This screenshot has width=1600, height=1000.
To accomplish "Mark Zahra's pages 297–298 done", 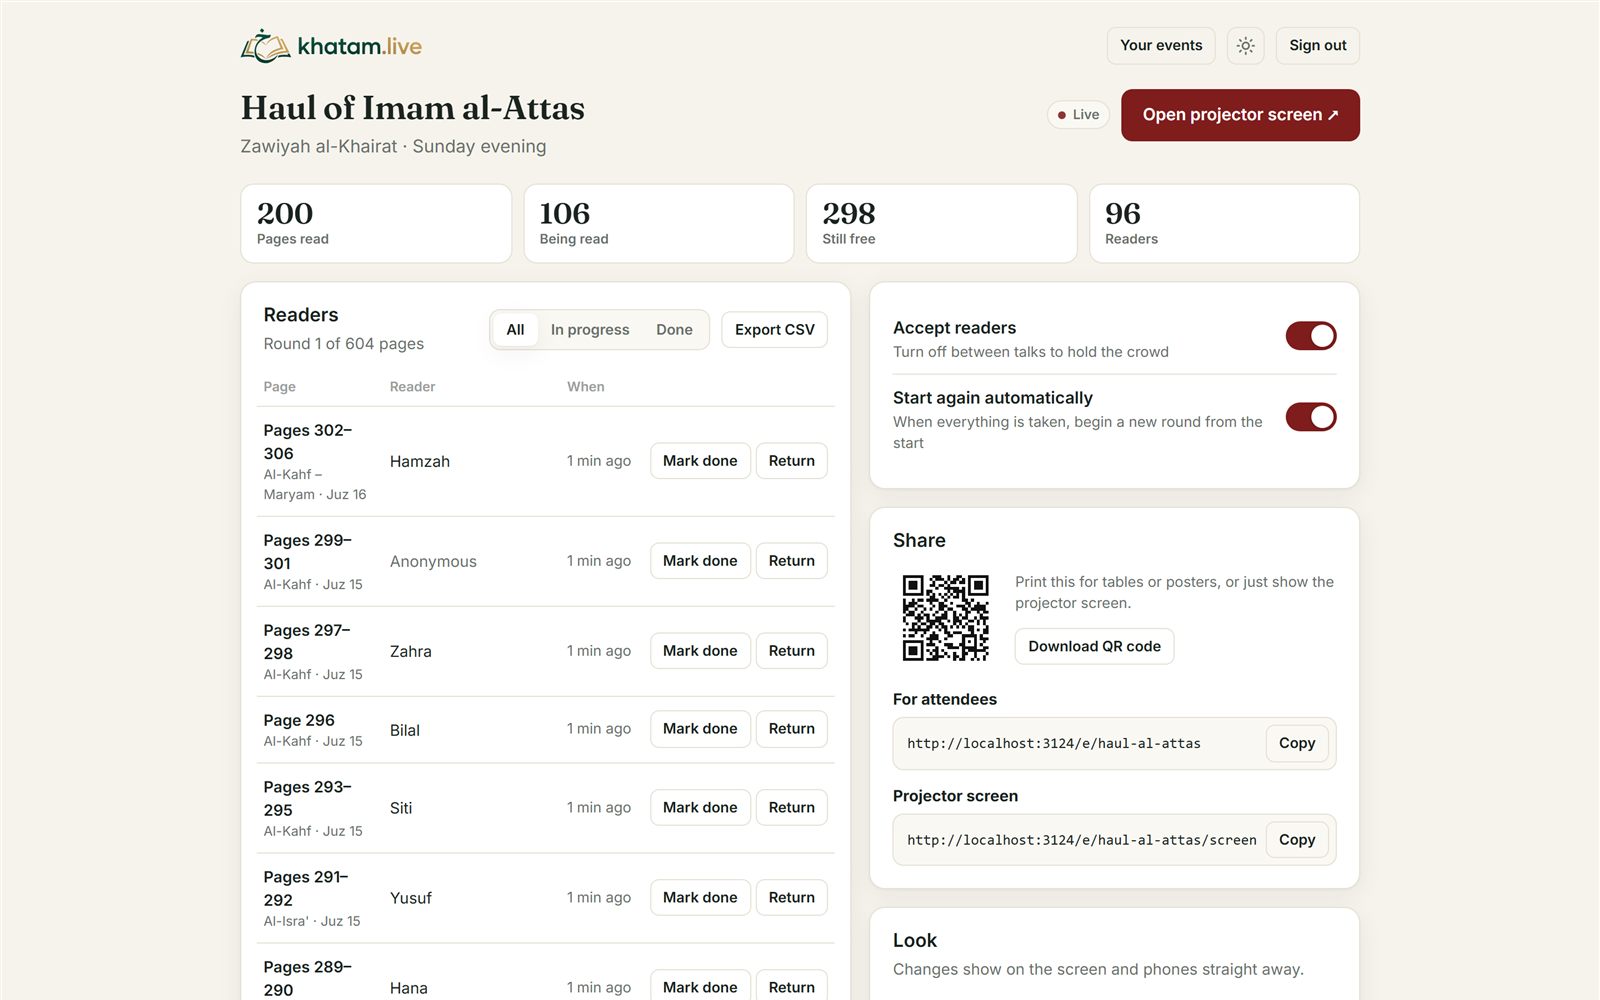I will pos(700,651).
